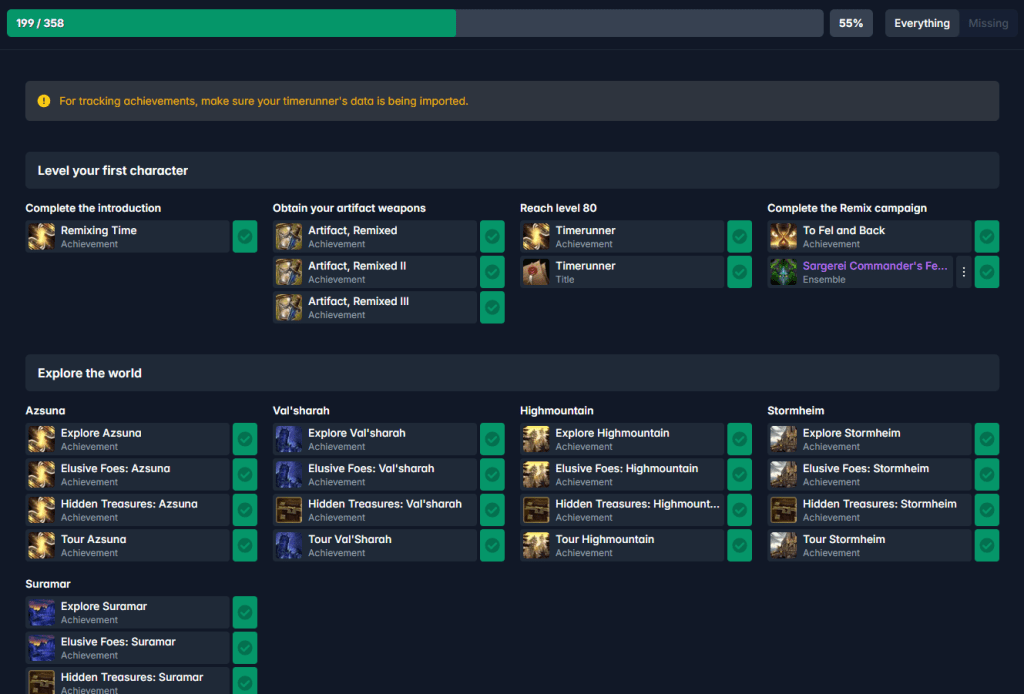Image resolution: width=1024 pixels, height=694 pixels.
Task: Collapse the Explore the world section
Action: [512, 373]
